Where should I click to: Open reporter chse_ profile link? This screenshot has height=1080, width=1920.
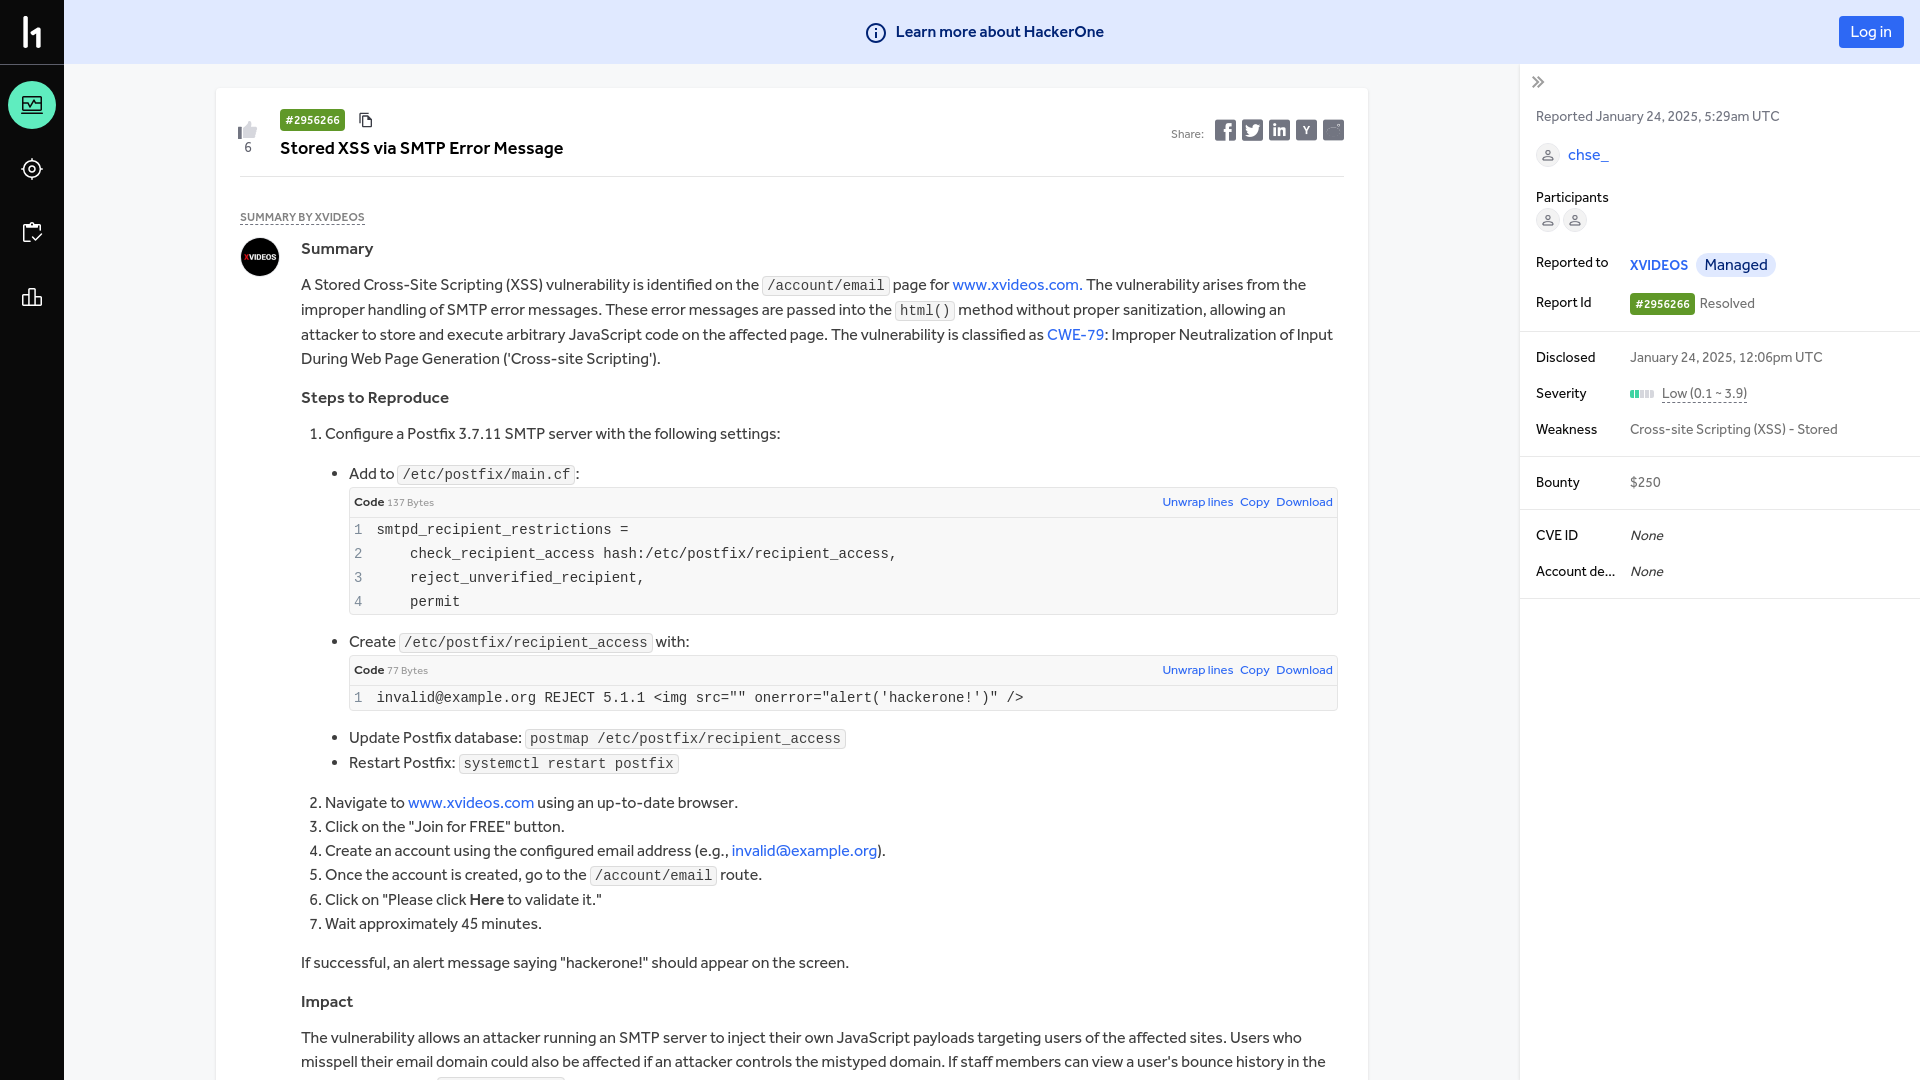1588,155
